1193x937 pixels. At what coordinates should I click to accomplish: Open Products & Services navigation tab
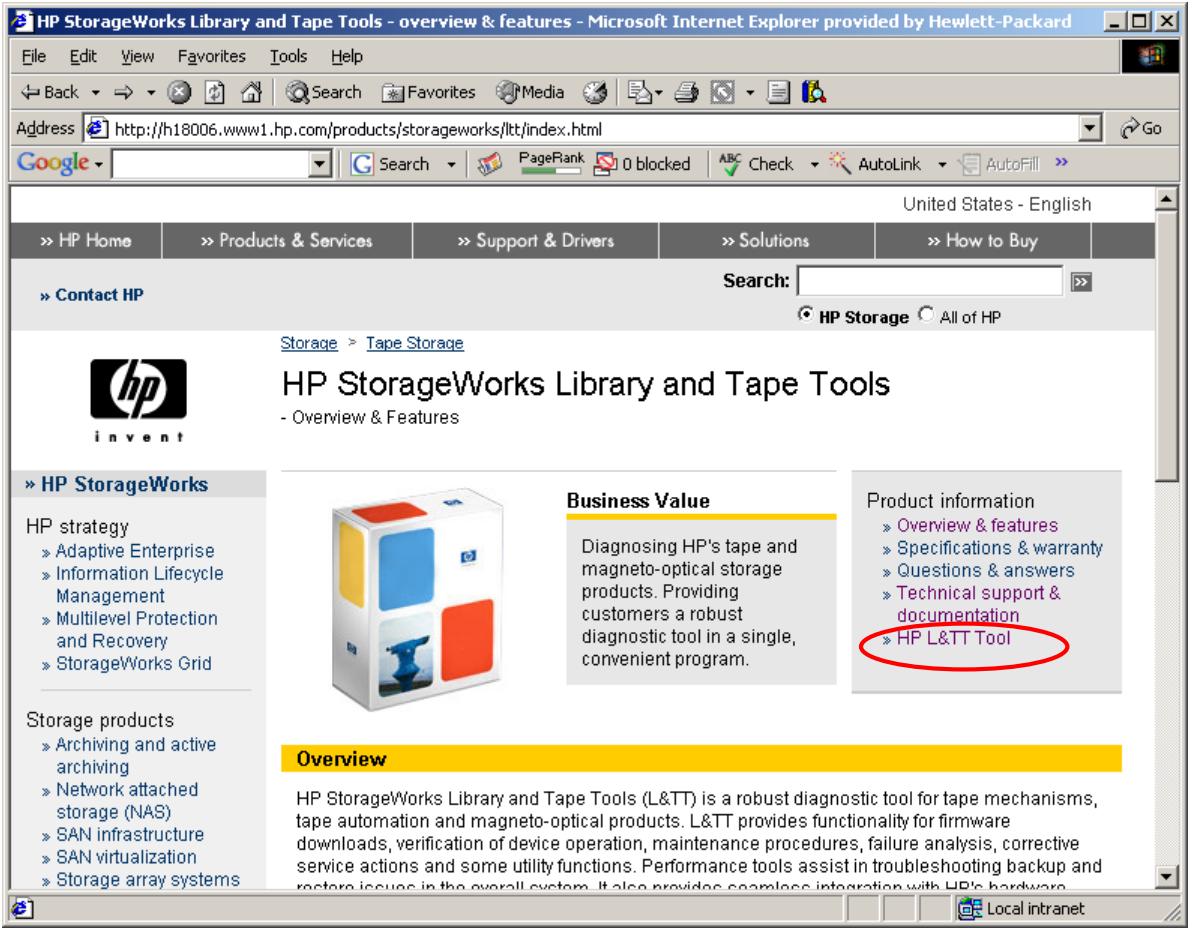tap(287, 241)
